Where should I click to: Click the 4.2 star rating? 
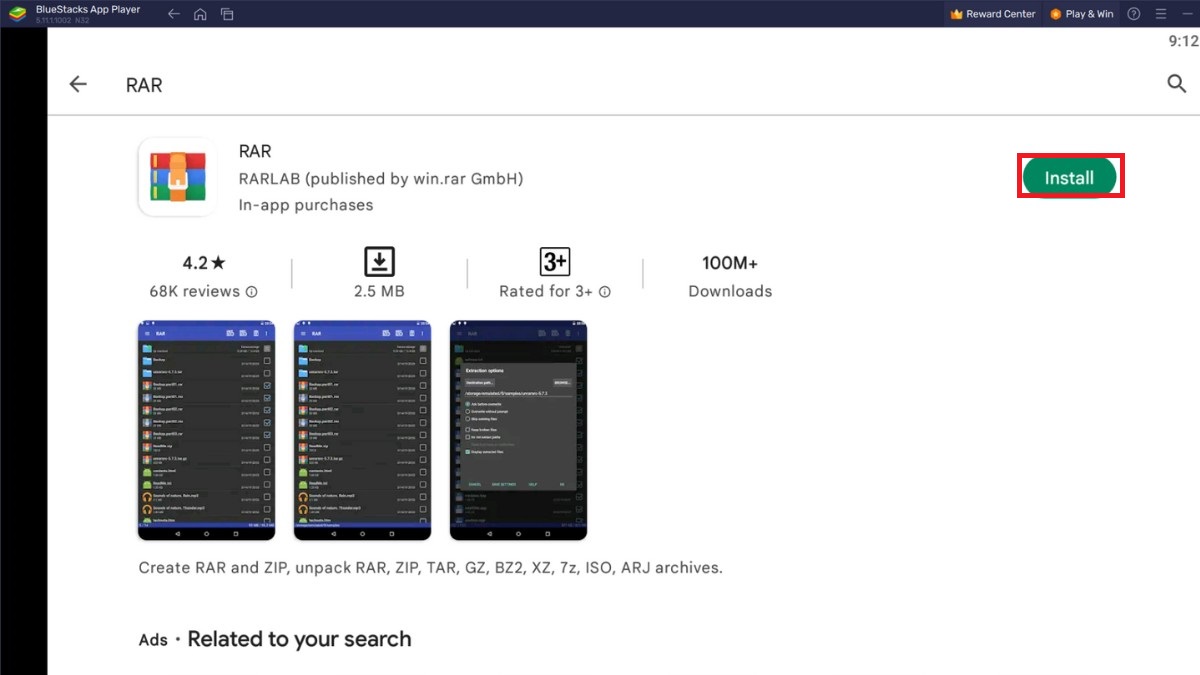pos(204,263)
